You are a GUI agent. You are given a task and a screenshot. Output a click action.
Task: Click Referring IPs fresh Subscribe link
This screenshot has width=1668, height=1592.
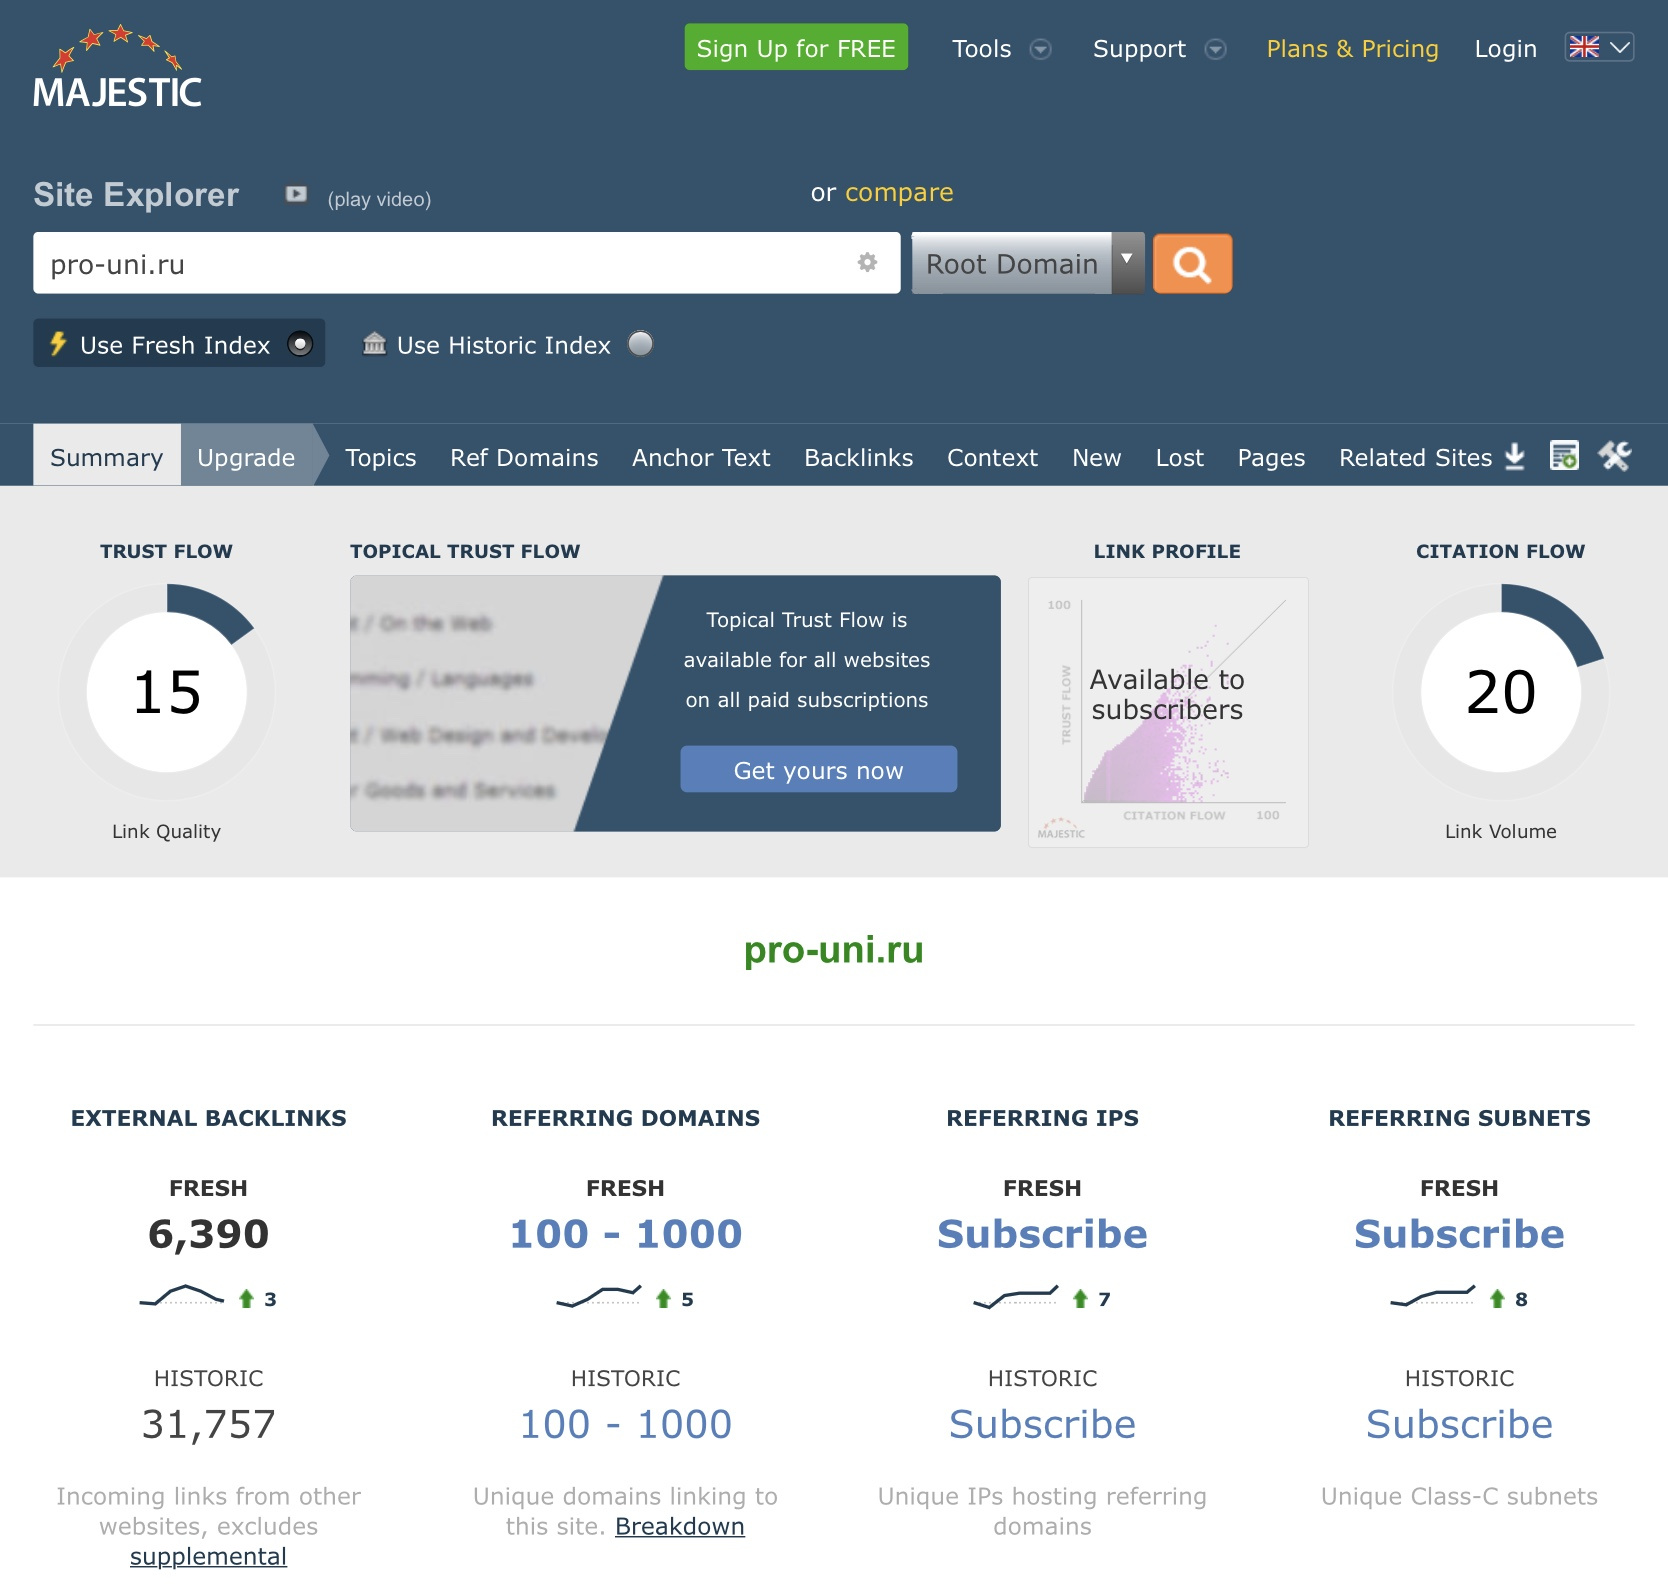pyautogui.click(x=1042, y=1233)
